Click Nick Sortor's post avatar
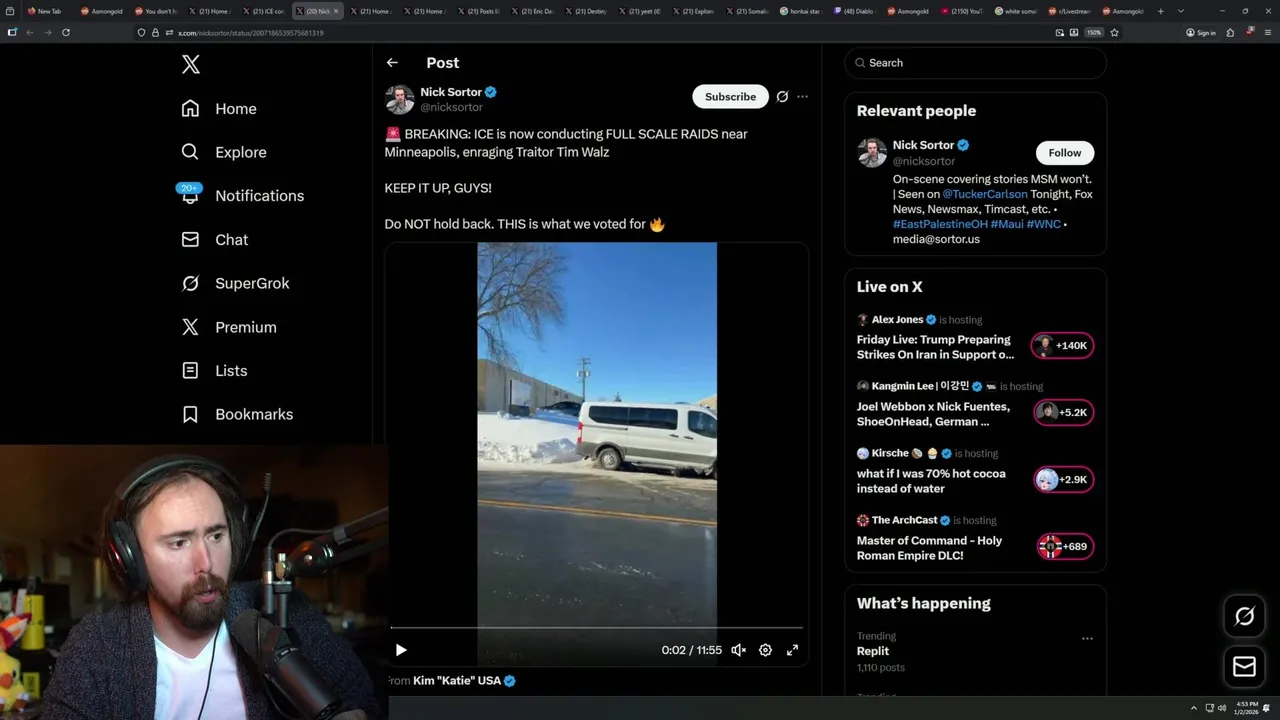Image resolution: width=1280 pixels, height=720 pixels. pyautogui.click(x=399, y=100)
